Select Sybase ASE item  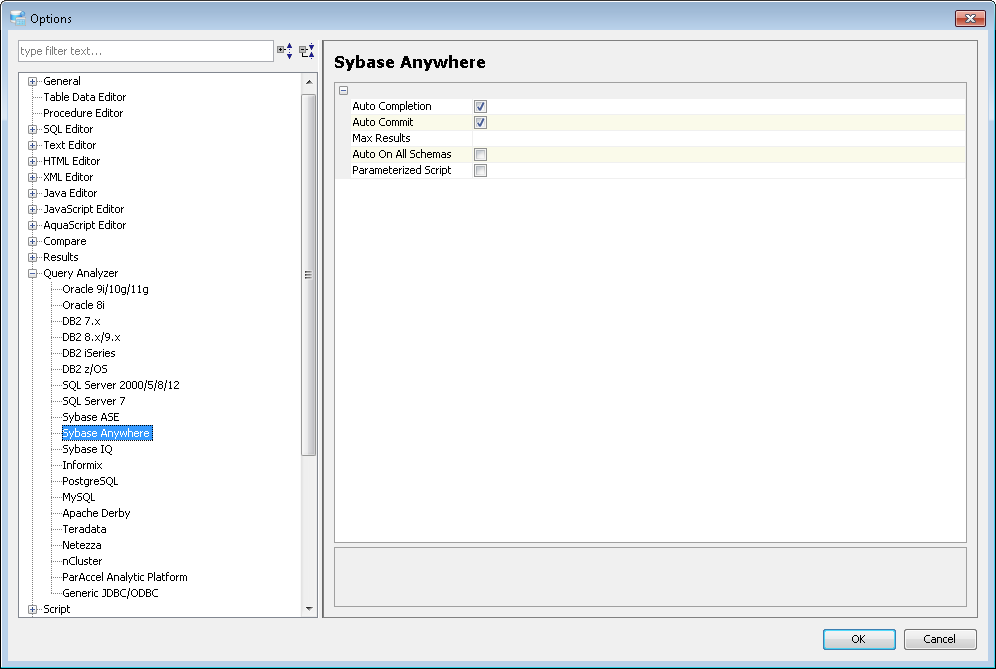pos(91,417)
